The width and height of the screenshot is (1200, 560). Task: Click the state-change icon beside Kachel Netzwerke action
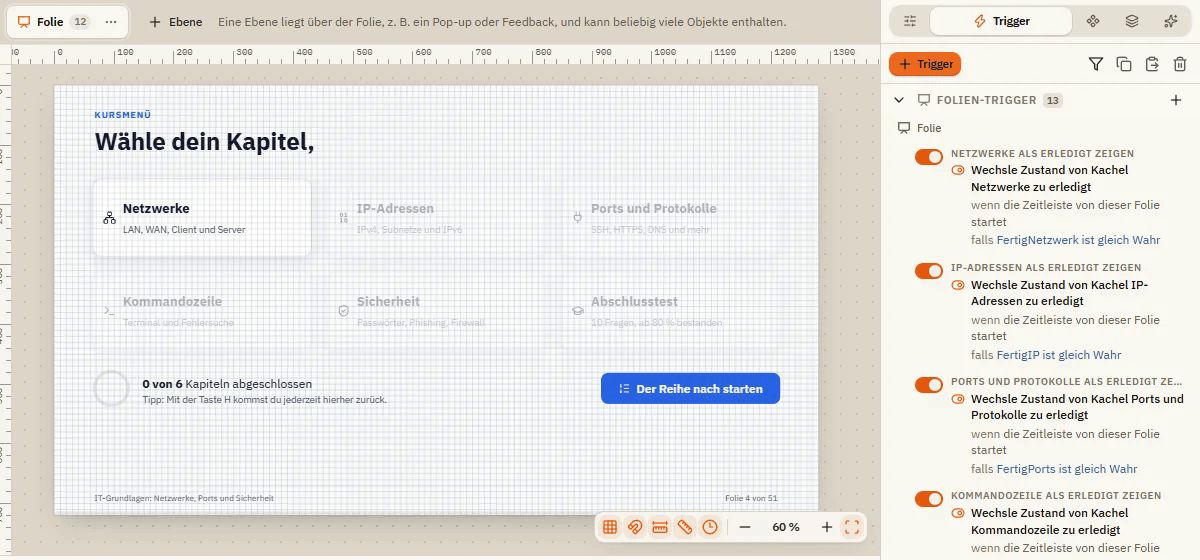(x=958, y=171)
